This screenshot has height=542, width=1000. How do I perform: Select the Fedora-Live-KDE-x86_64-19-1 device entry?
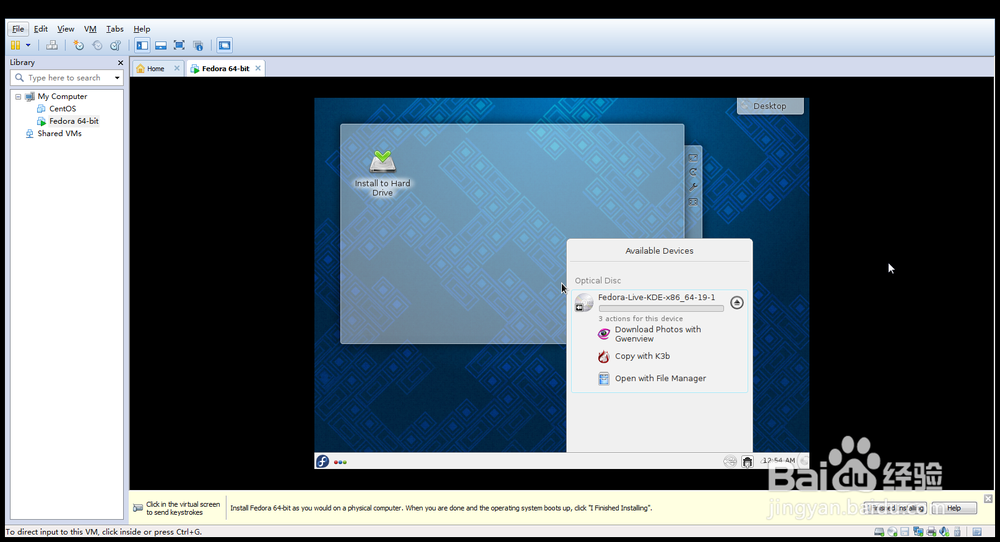coord(656,297)
